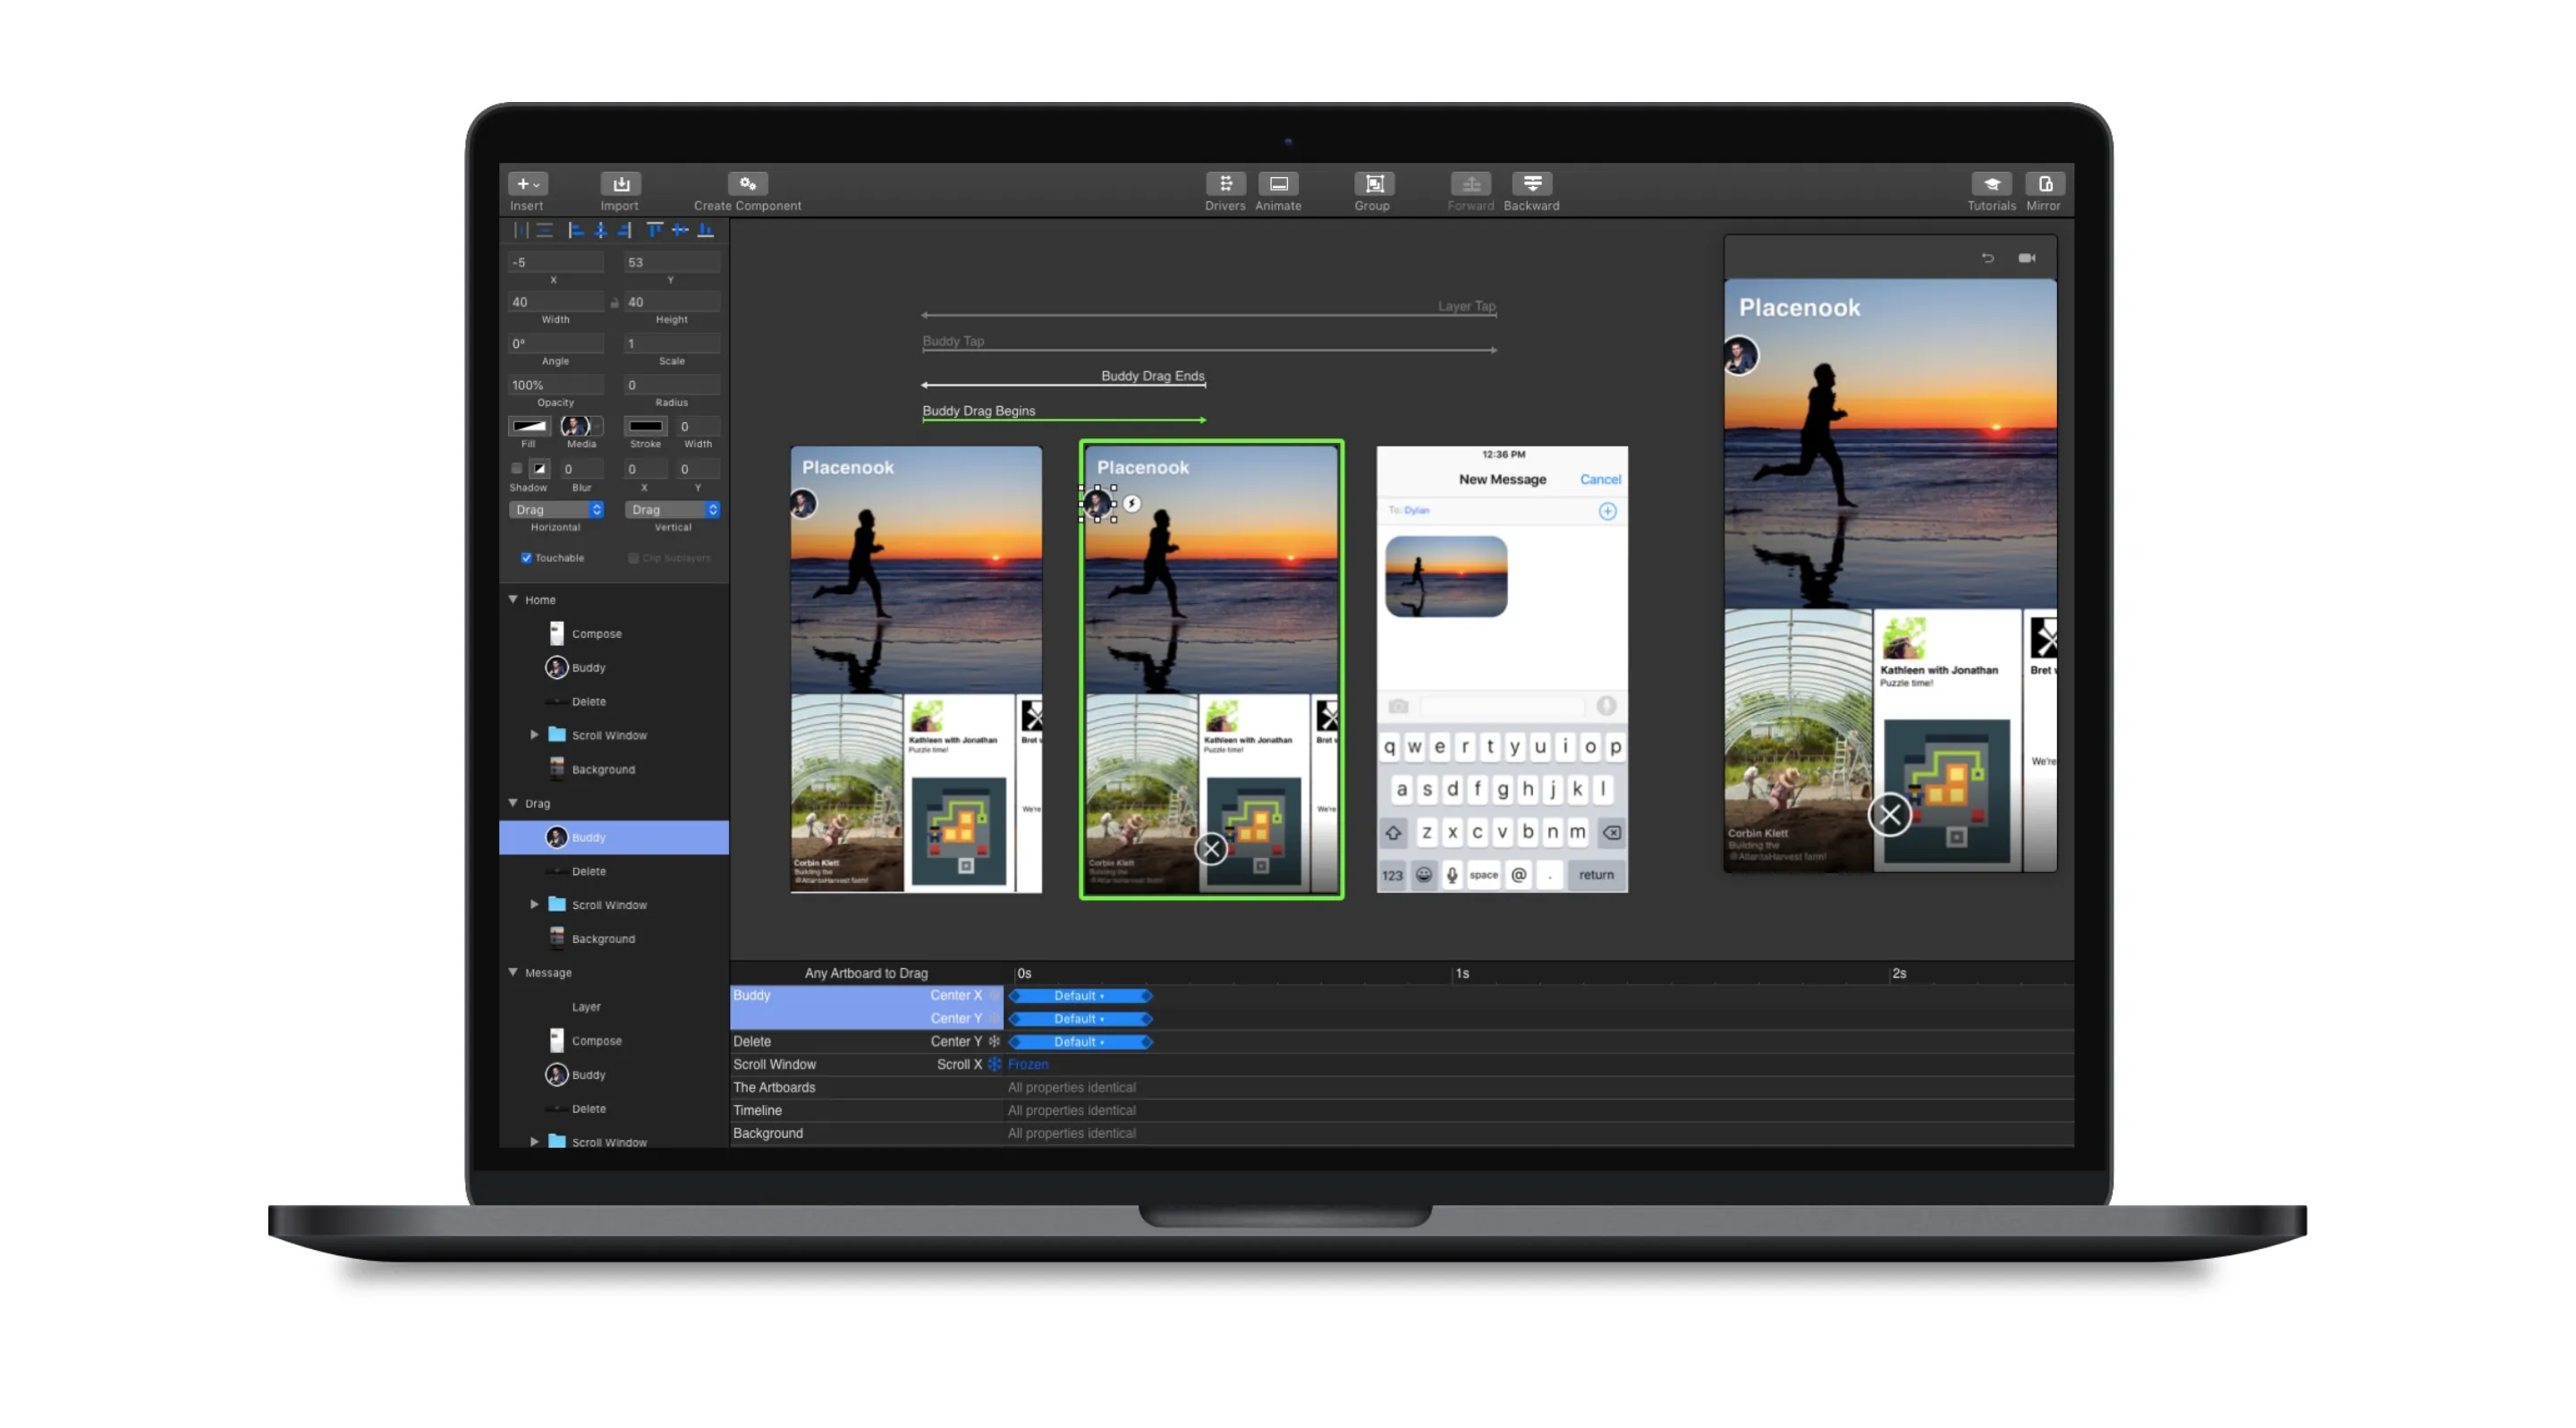Open the Insert toolbar menu
Viewport: 2576px width, 1428px height.
click(x=527, y=184)
